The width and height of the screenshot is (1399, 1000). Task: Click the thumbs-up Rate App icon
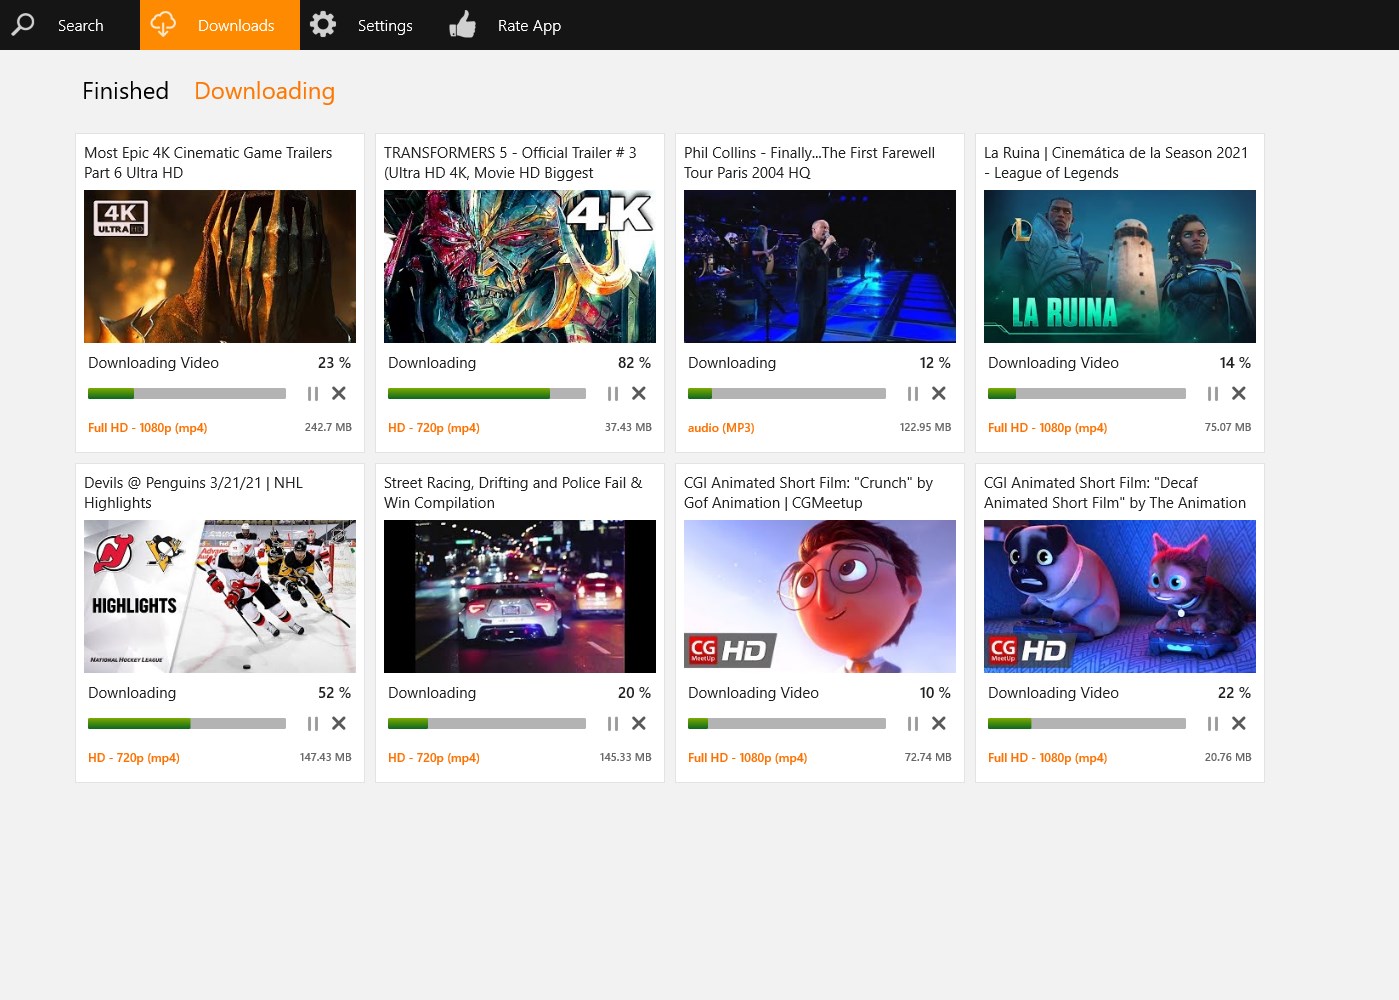point(462,24)
